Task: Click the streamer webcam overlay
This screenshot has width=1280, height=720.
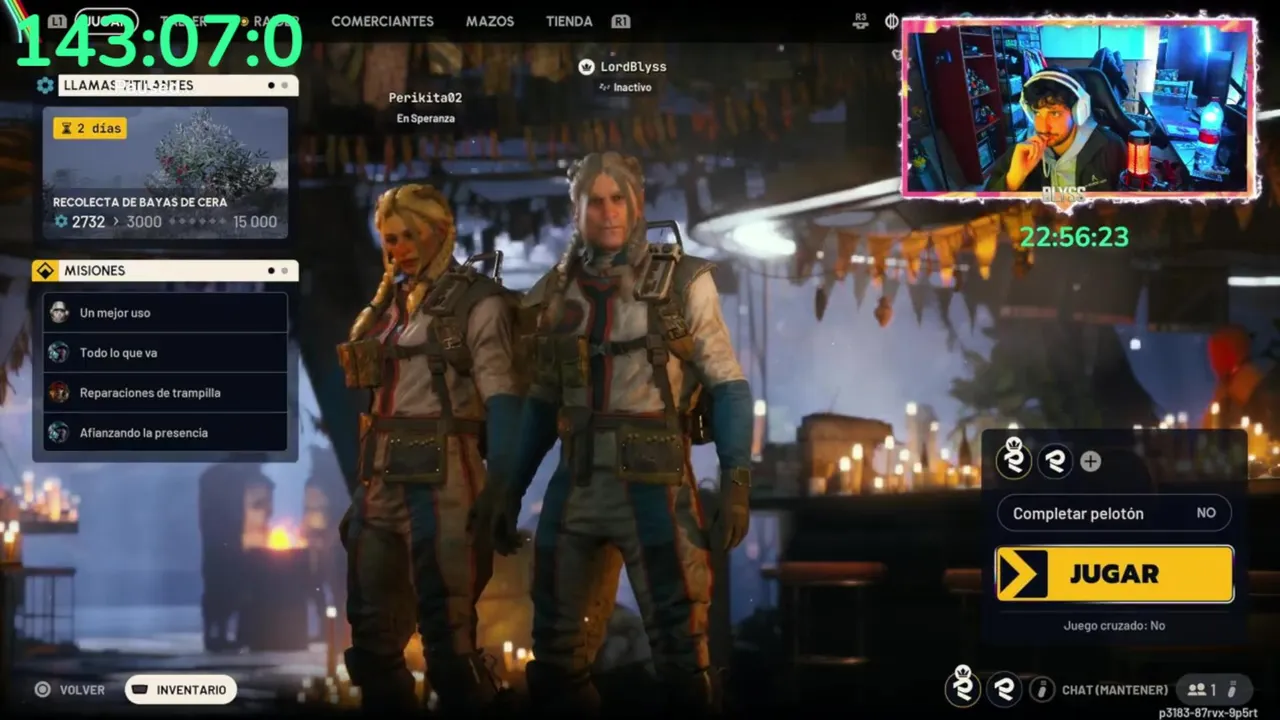Action: [1079, 107]
